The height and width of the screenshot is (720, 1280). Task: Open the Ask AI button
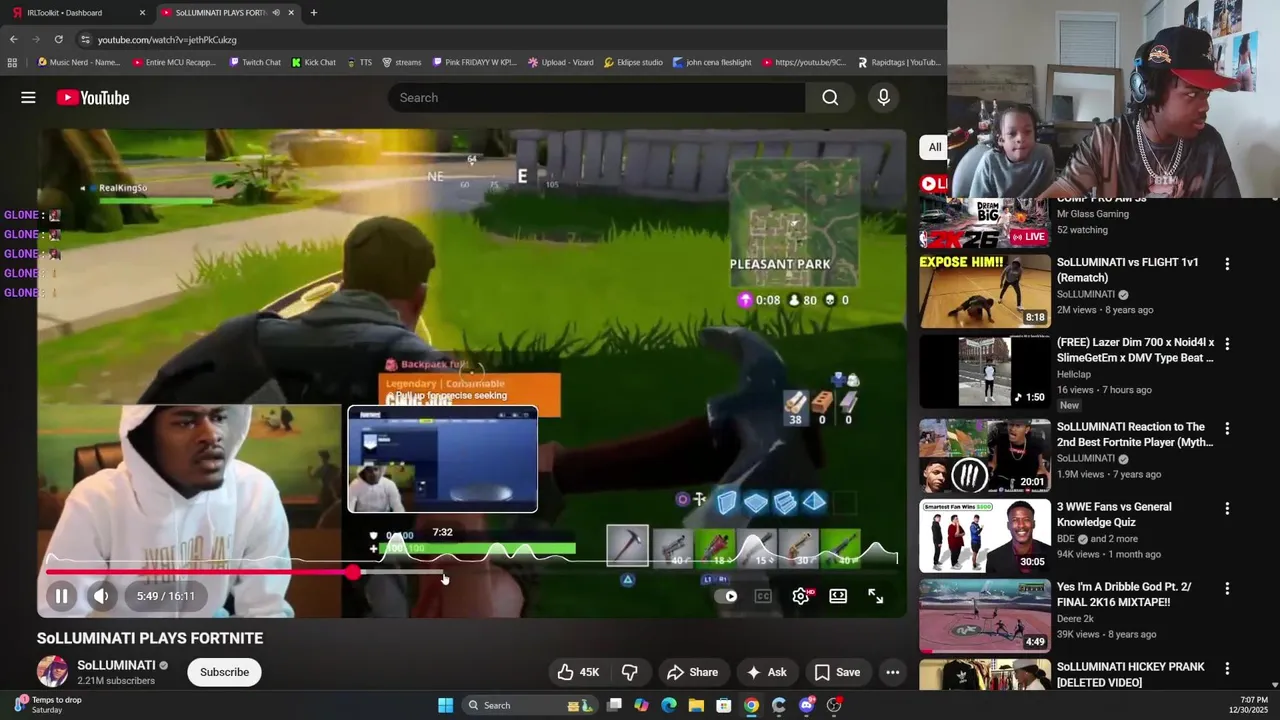pyautogui.click(x=766, y=672)
